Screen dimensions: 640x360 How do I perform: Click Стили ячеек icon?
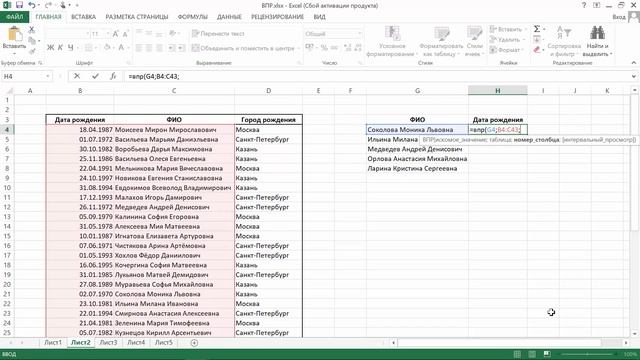click(474, 33)
